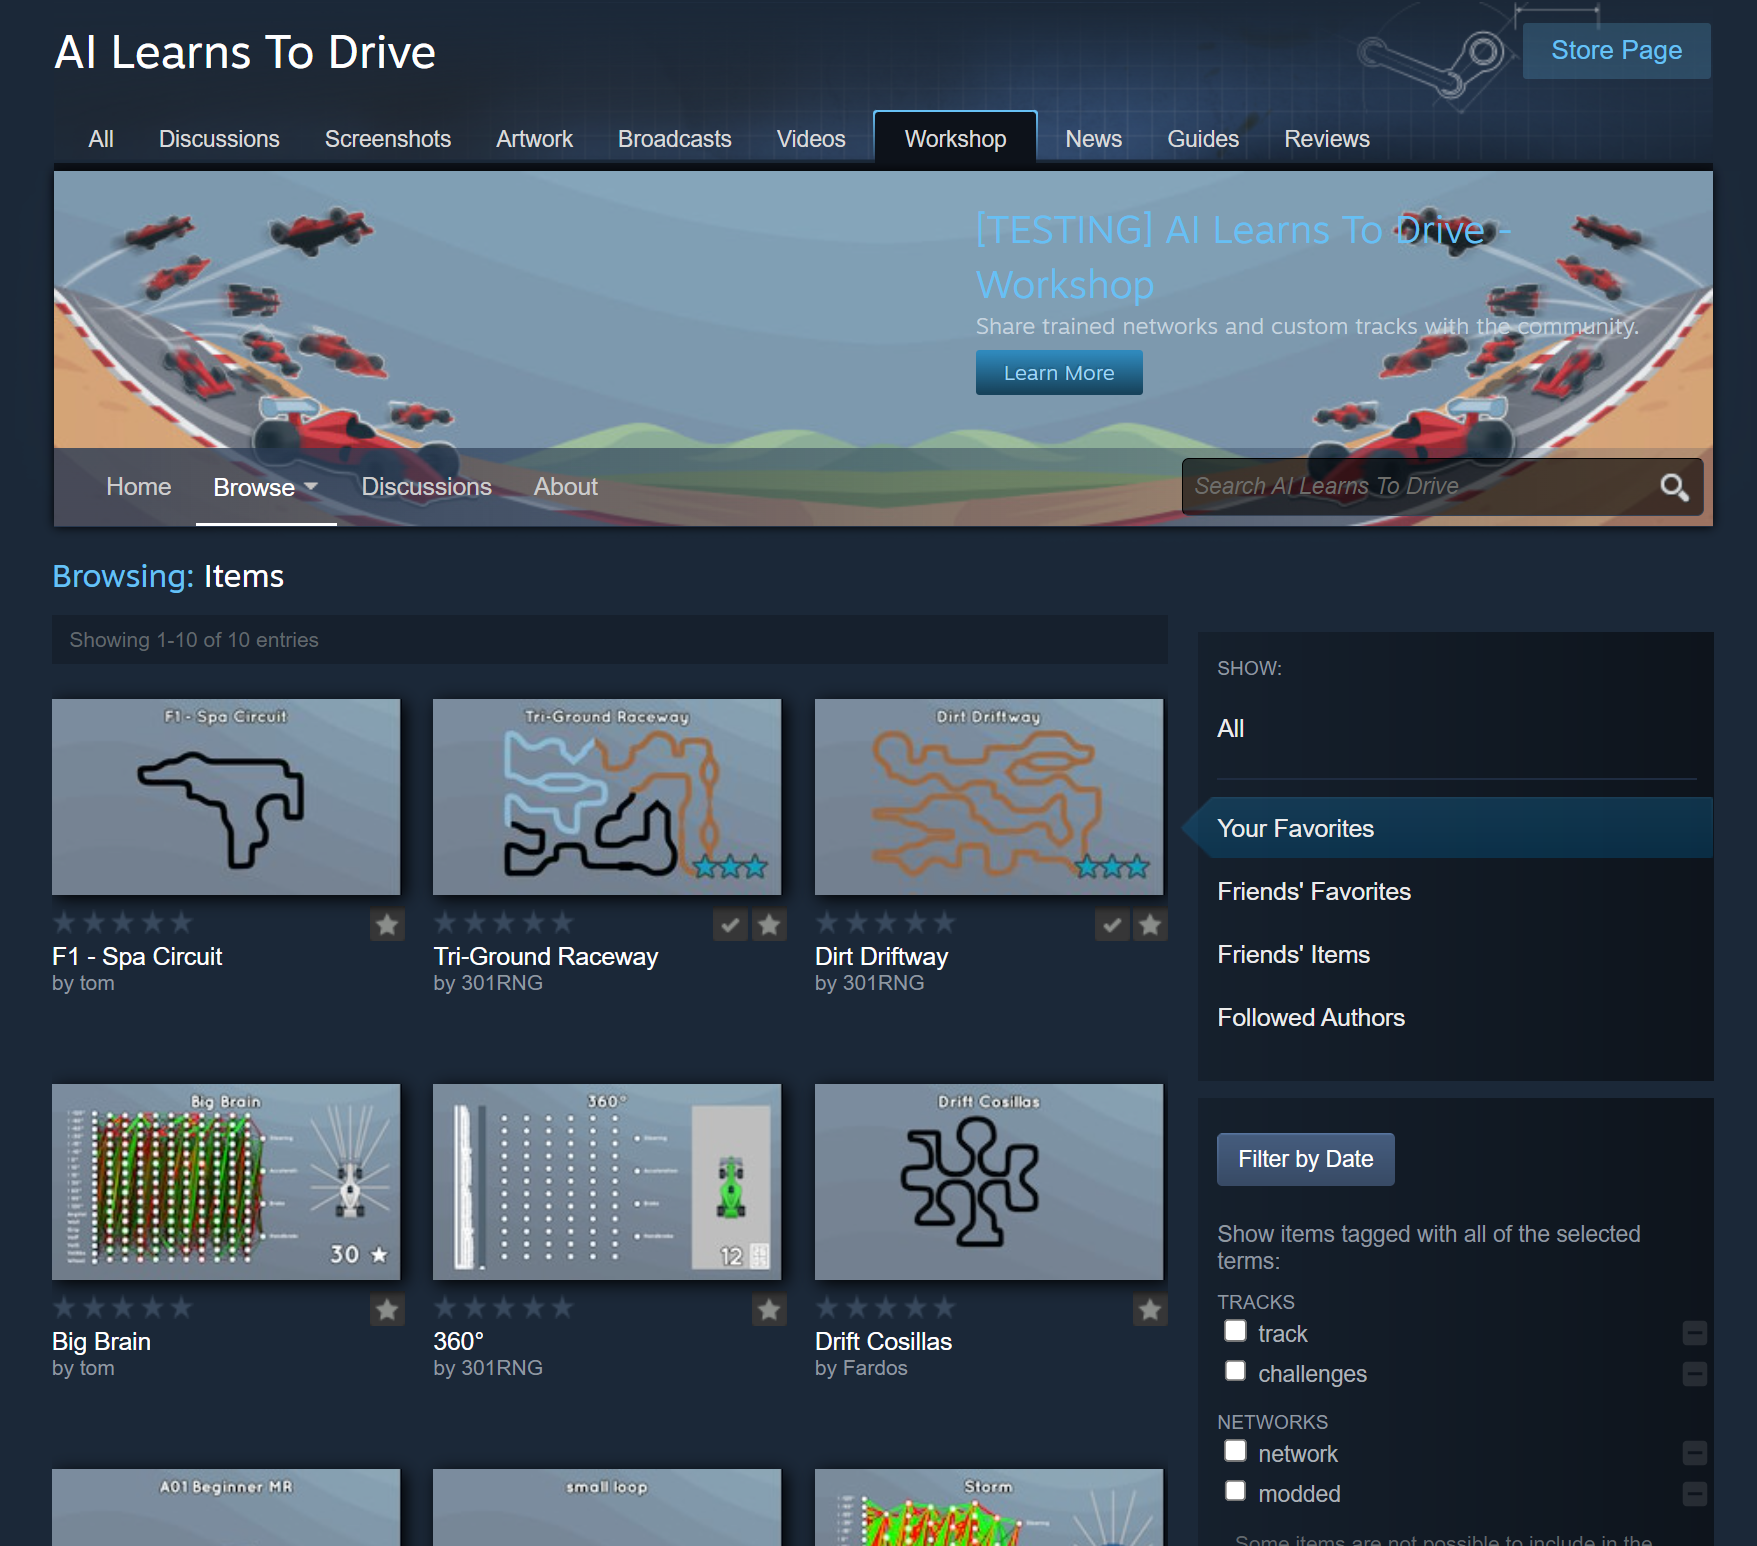Image resolution: width=1757 pixels, height=1546 pixels.
Task: Open the Big Brain thumbnail
Action: click(x=226, y=1182)
